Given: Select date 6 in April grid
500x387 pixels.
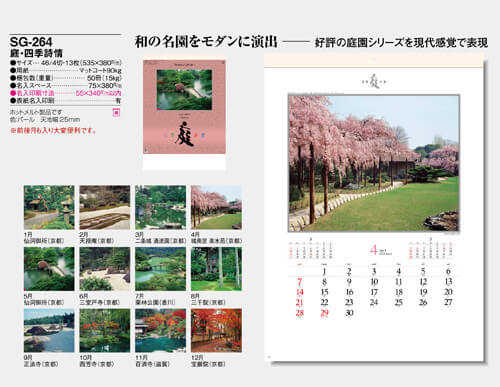Looking at the screenshot, I should tap(448, 272).
